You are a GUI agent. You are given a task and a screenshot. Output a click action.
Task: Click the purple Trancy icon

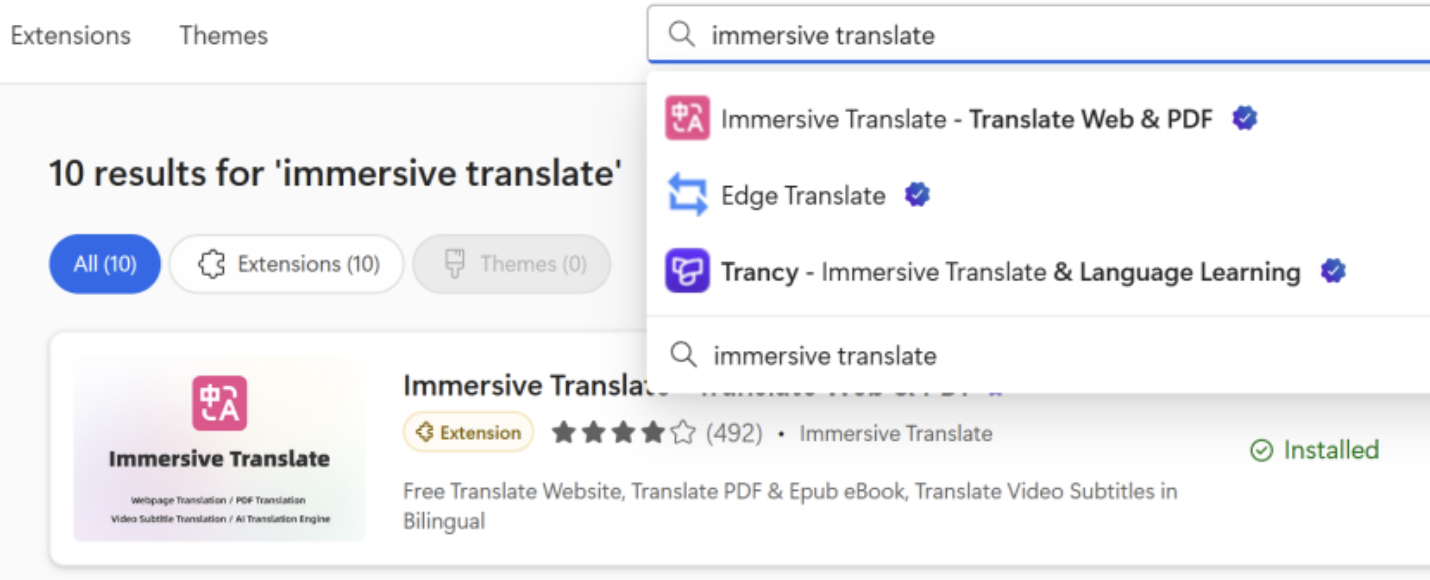click(x=687, y=271)
